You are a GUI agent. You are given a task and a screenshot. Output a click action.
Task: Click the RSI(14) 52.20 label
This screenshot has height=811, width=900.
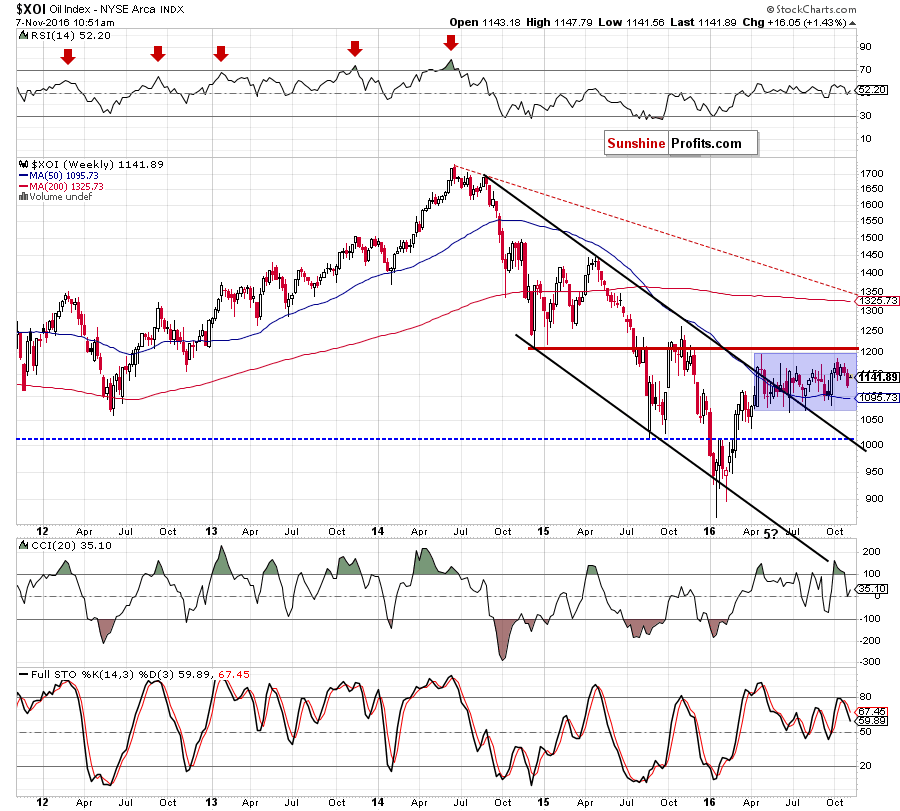coord(70,36)
